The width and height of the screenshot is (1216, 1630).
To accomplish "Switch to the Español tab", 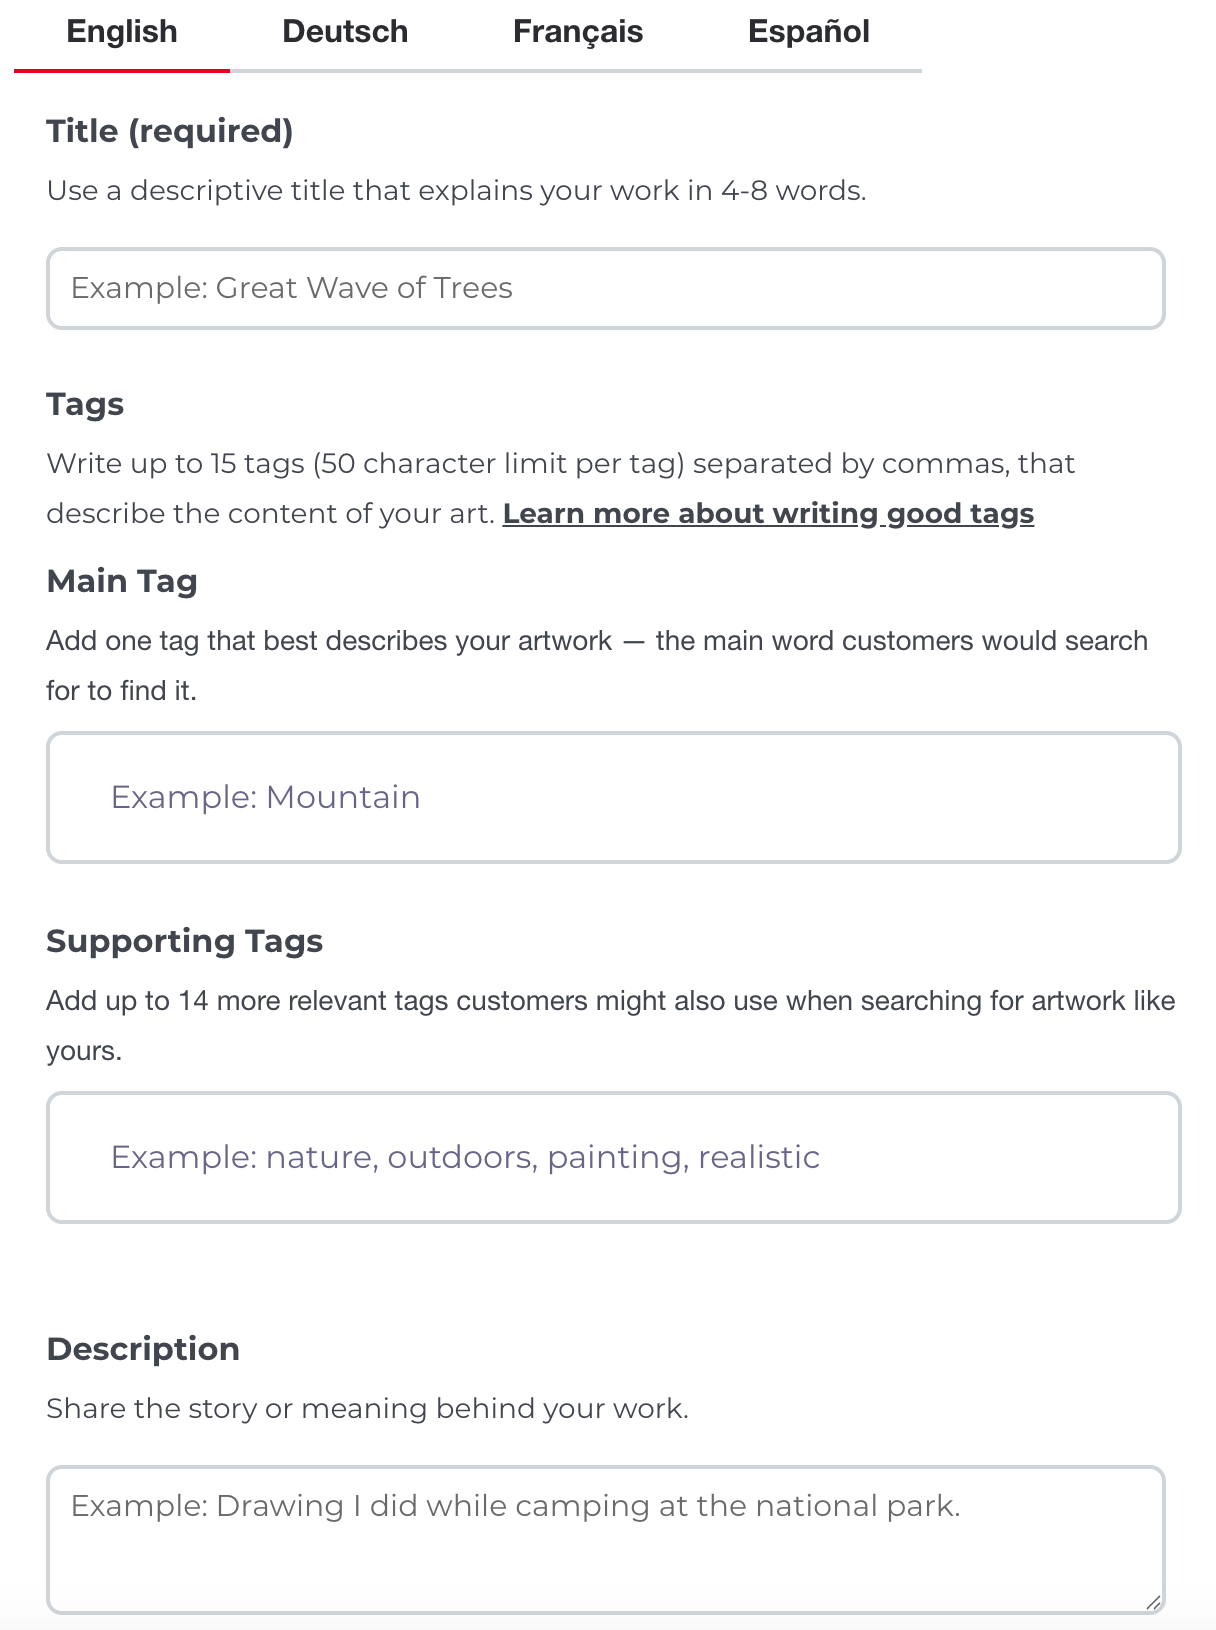I will [808, 32].
